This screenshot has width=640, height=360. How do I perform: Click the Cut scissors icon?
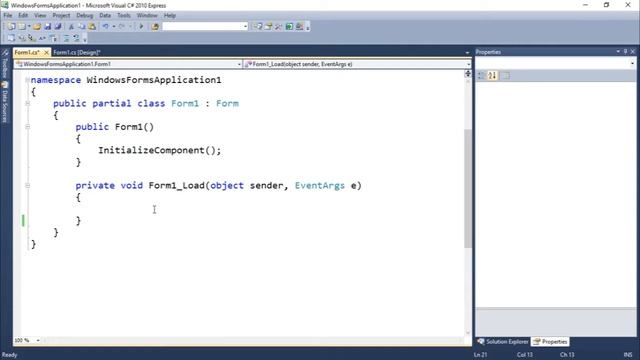pos(71,27)
